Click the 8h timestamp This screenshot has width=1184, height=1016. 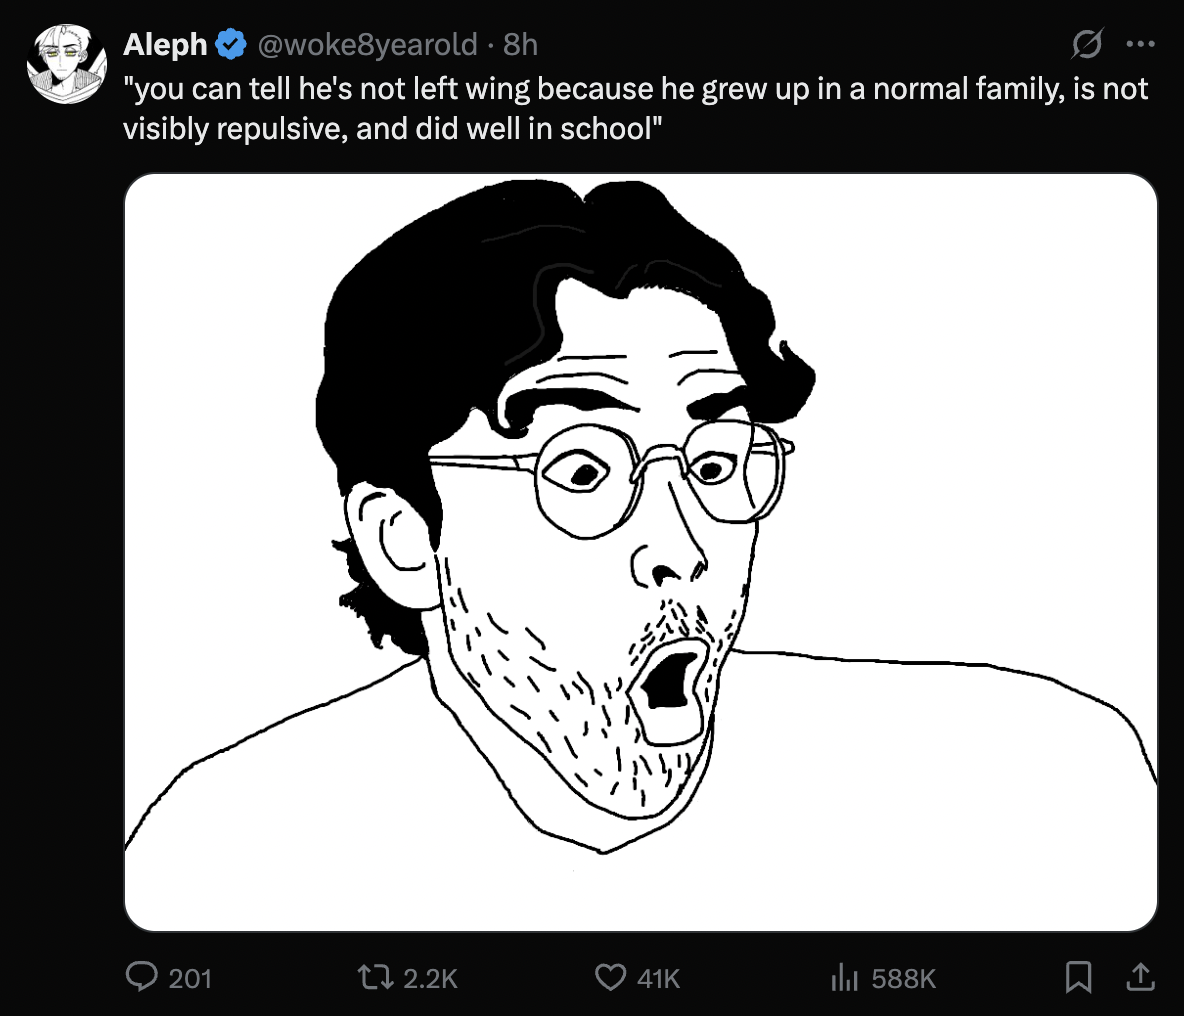click(x=521, y=44)
